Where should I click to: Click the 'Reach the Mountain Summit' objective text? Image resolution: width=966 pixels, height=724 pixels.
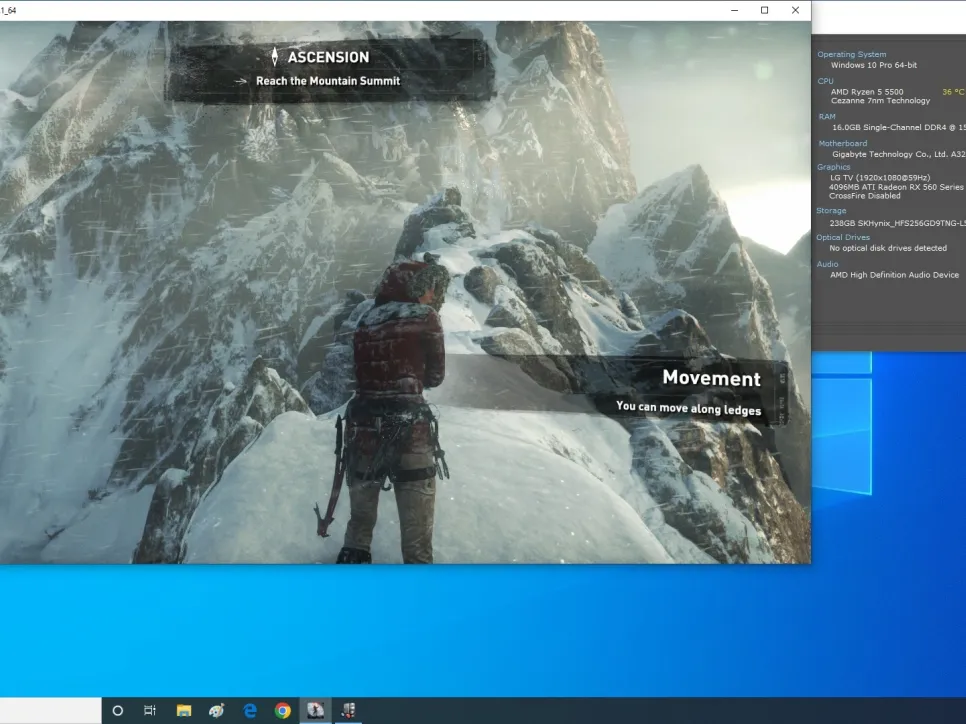point(328,81)
